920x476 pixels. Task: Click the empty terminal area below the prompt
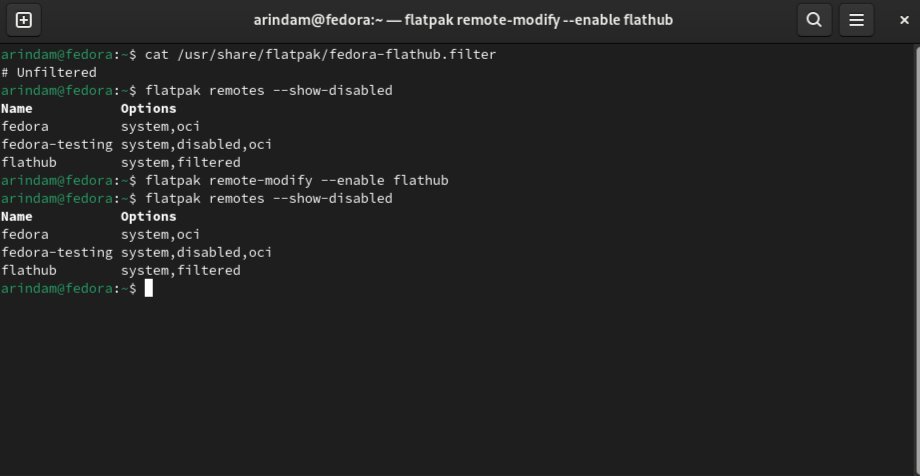pos(460,390)
